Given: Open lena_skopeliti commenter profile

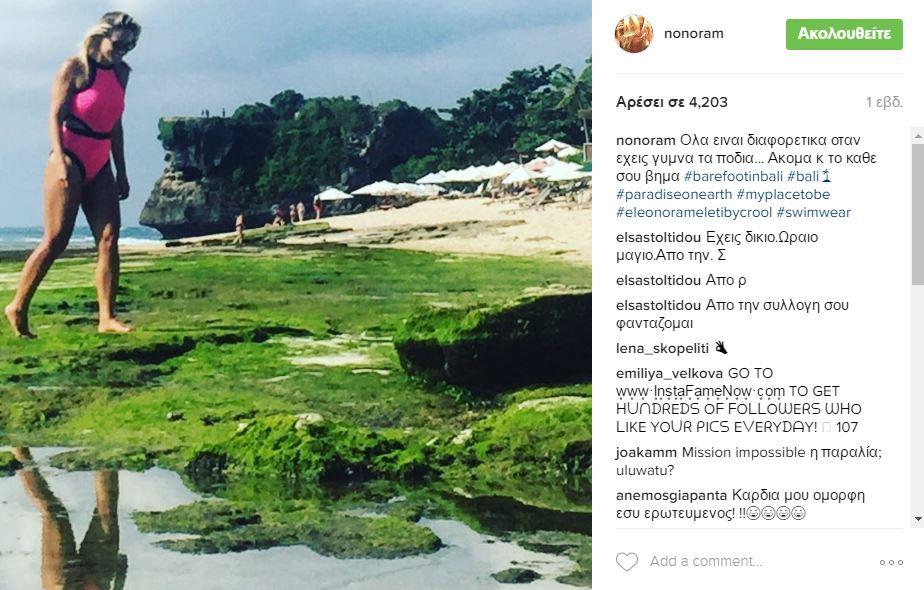Looking at the screenshot, I should [663, 348].
